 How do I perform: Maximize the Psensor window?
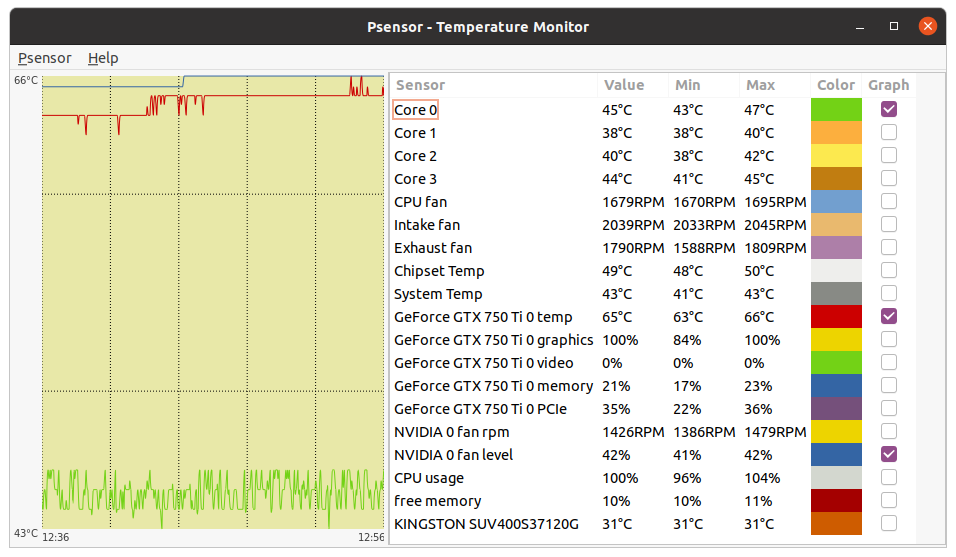[x=894, y=26]
